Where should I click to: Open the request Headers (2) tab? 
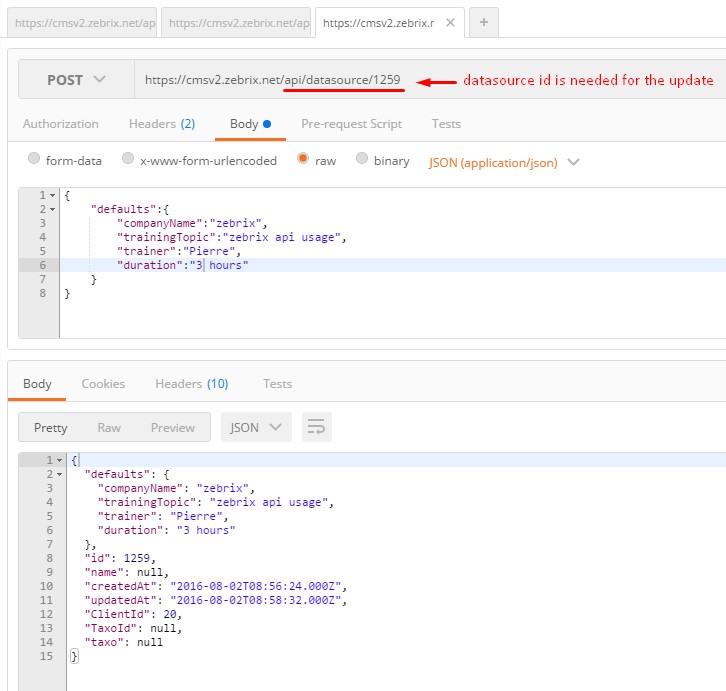pyautogui.click(x=161, y=124)
